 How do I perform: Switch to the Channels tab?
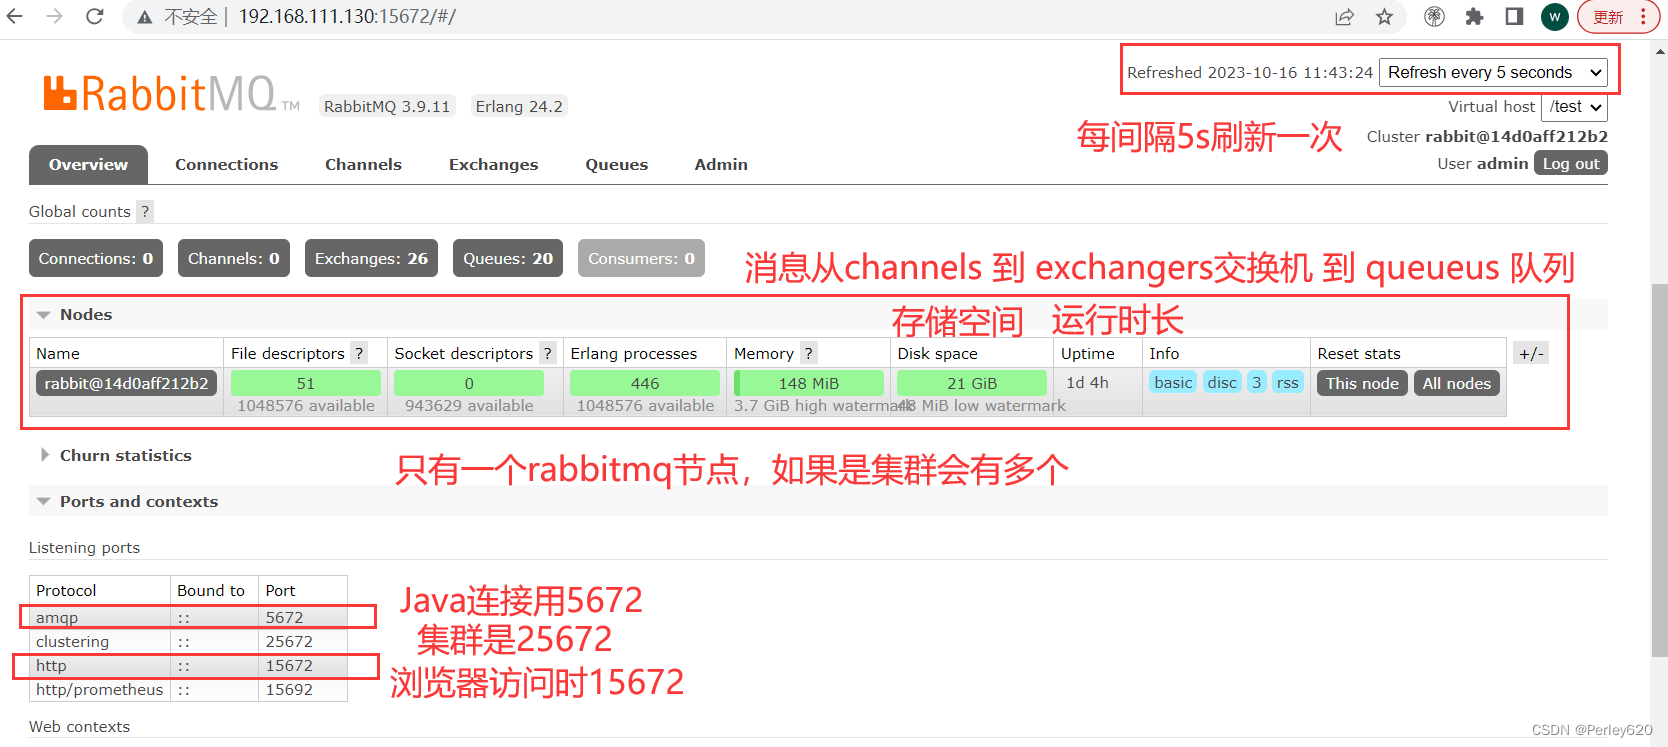[363, 165]
